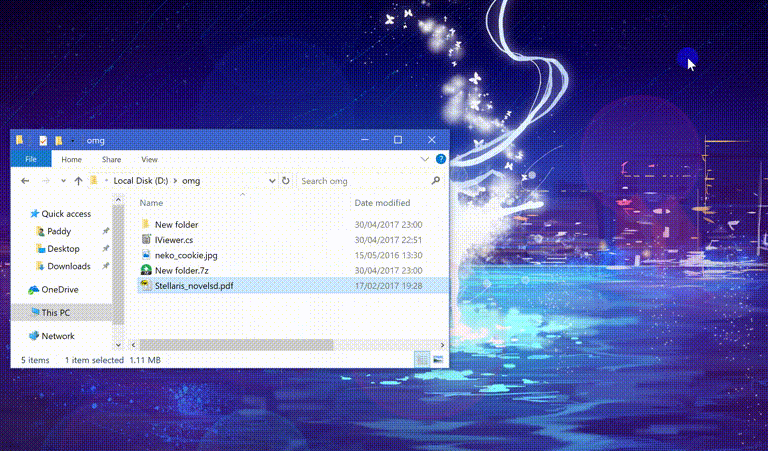Expand the ribbon with the chevron
Viewport: 768px width, 451px height.
(x=425, y=159)
